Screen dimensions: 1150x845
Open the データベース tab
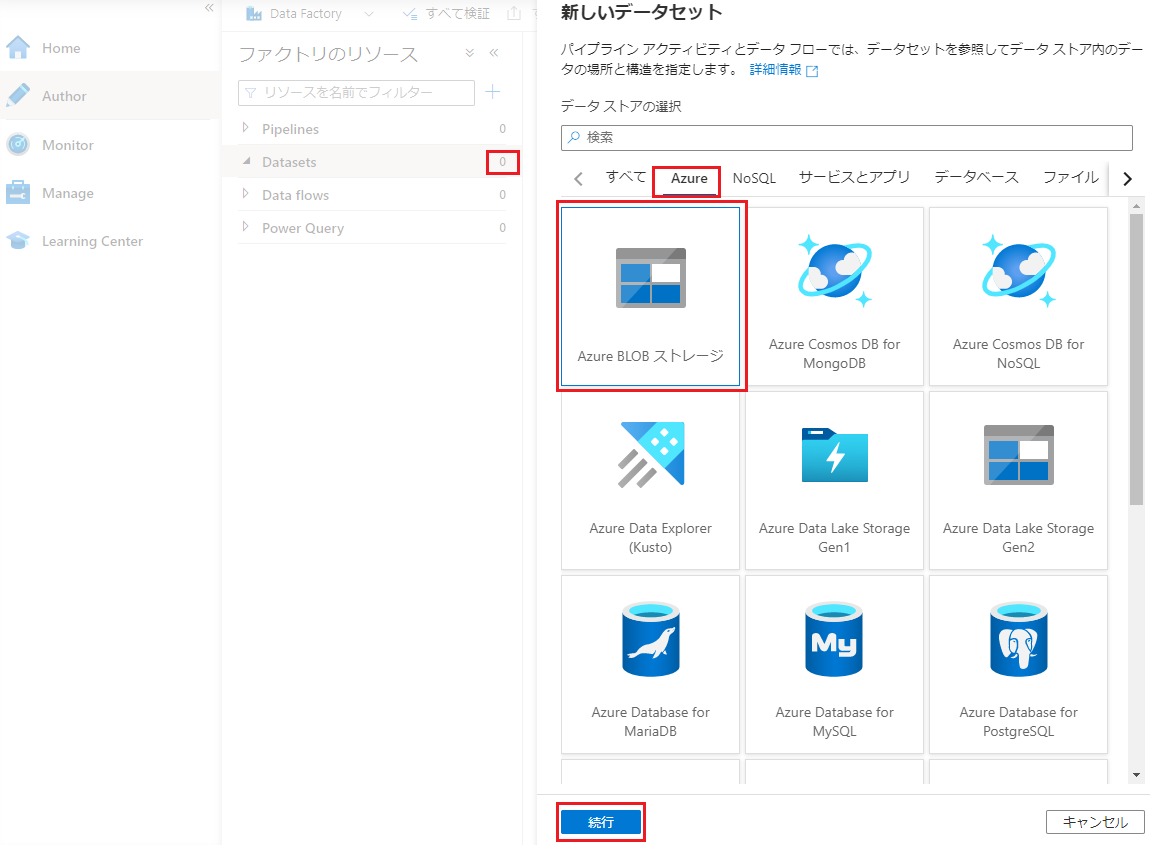point(976,178)
